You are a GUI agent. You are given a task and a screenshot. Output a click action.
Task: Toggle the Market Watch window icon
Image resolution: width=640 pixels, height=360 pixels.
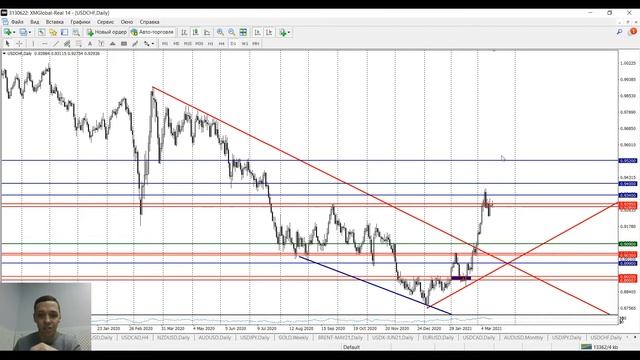[x=42, y=32]
